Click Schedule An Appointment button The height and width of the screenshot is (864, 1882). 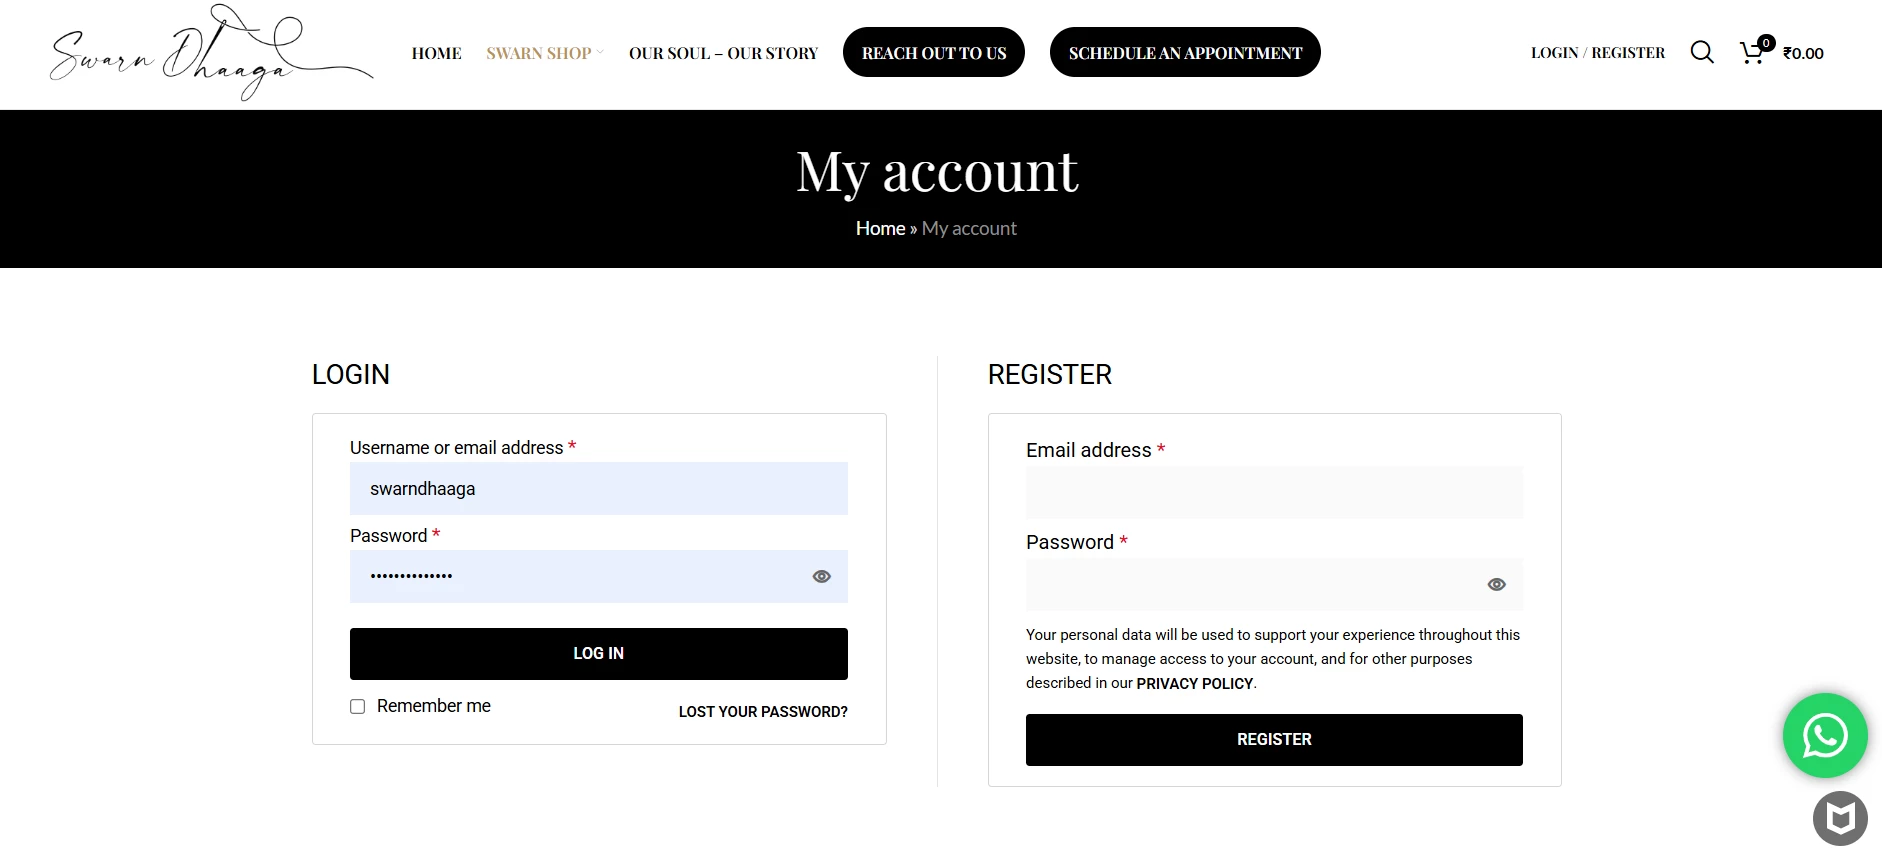pos(1185,52)
